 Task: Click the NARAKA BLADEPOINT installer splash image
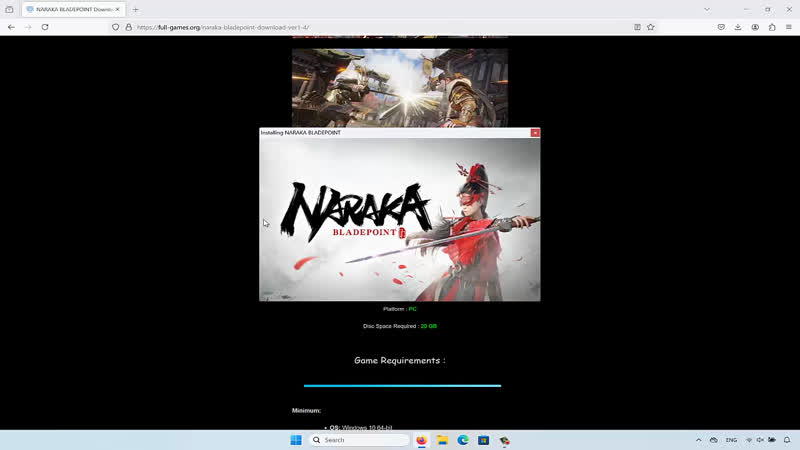click(400, 220)
